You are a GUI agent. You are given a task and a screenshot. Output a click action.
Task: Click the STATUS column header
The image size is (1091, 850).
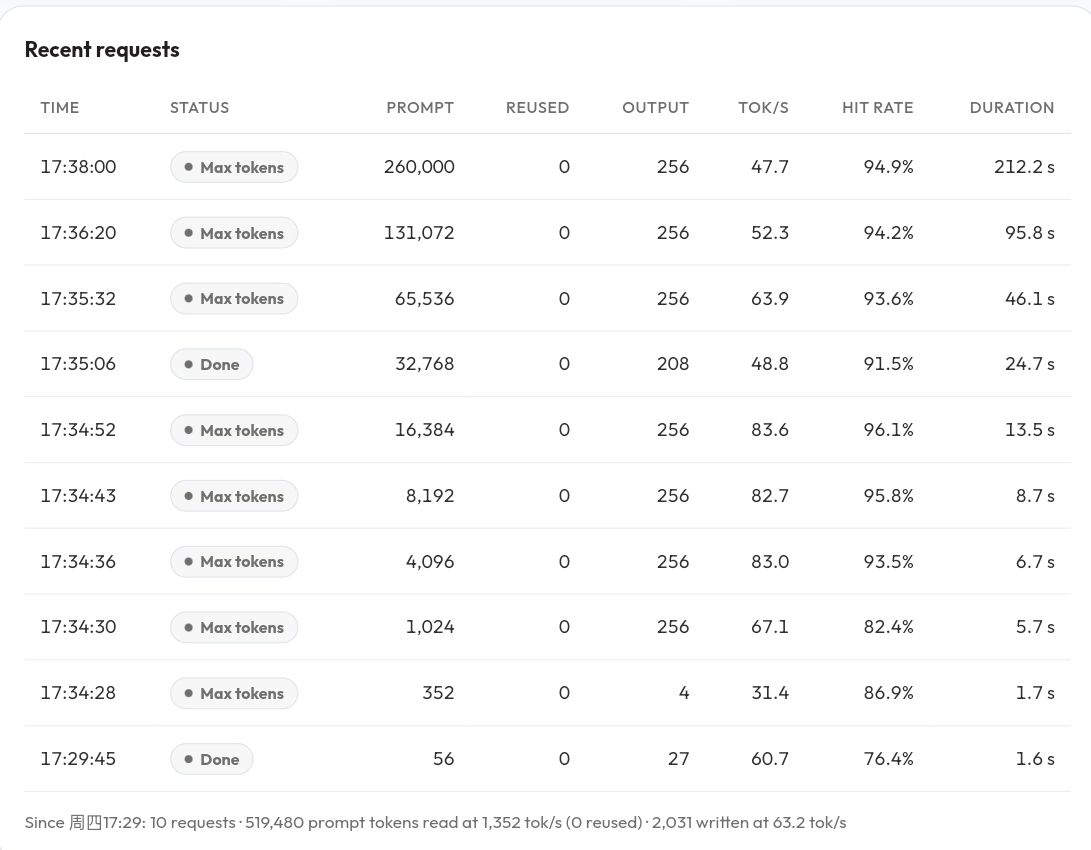click(x=199, y=108)
